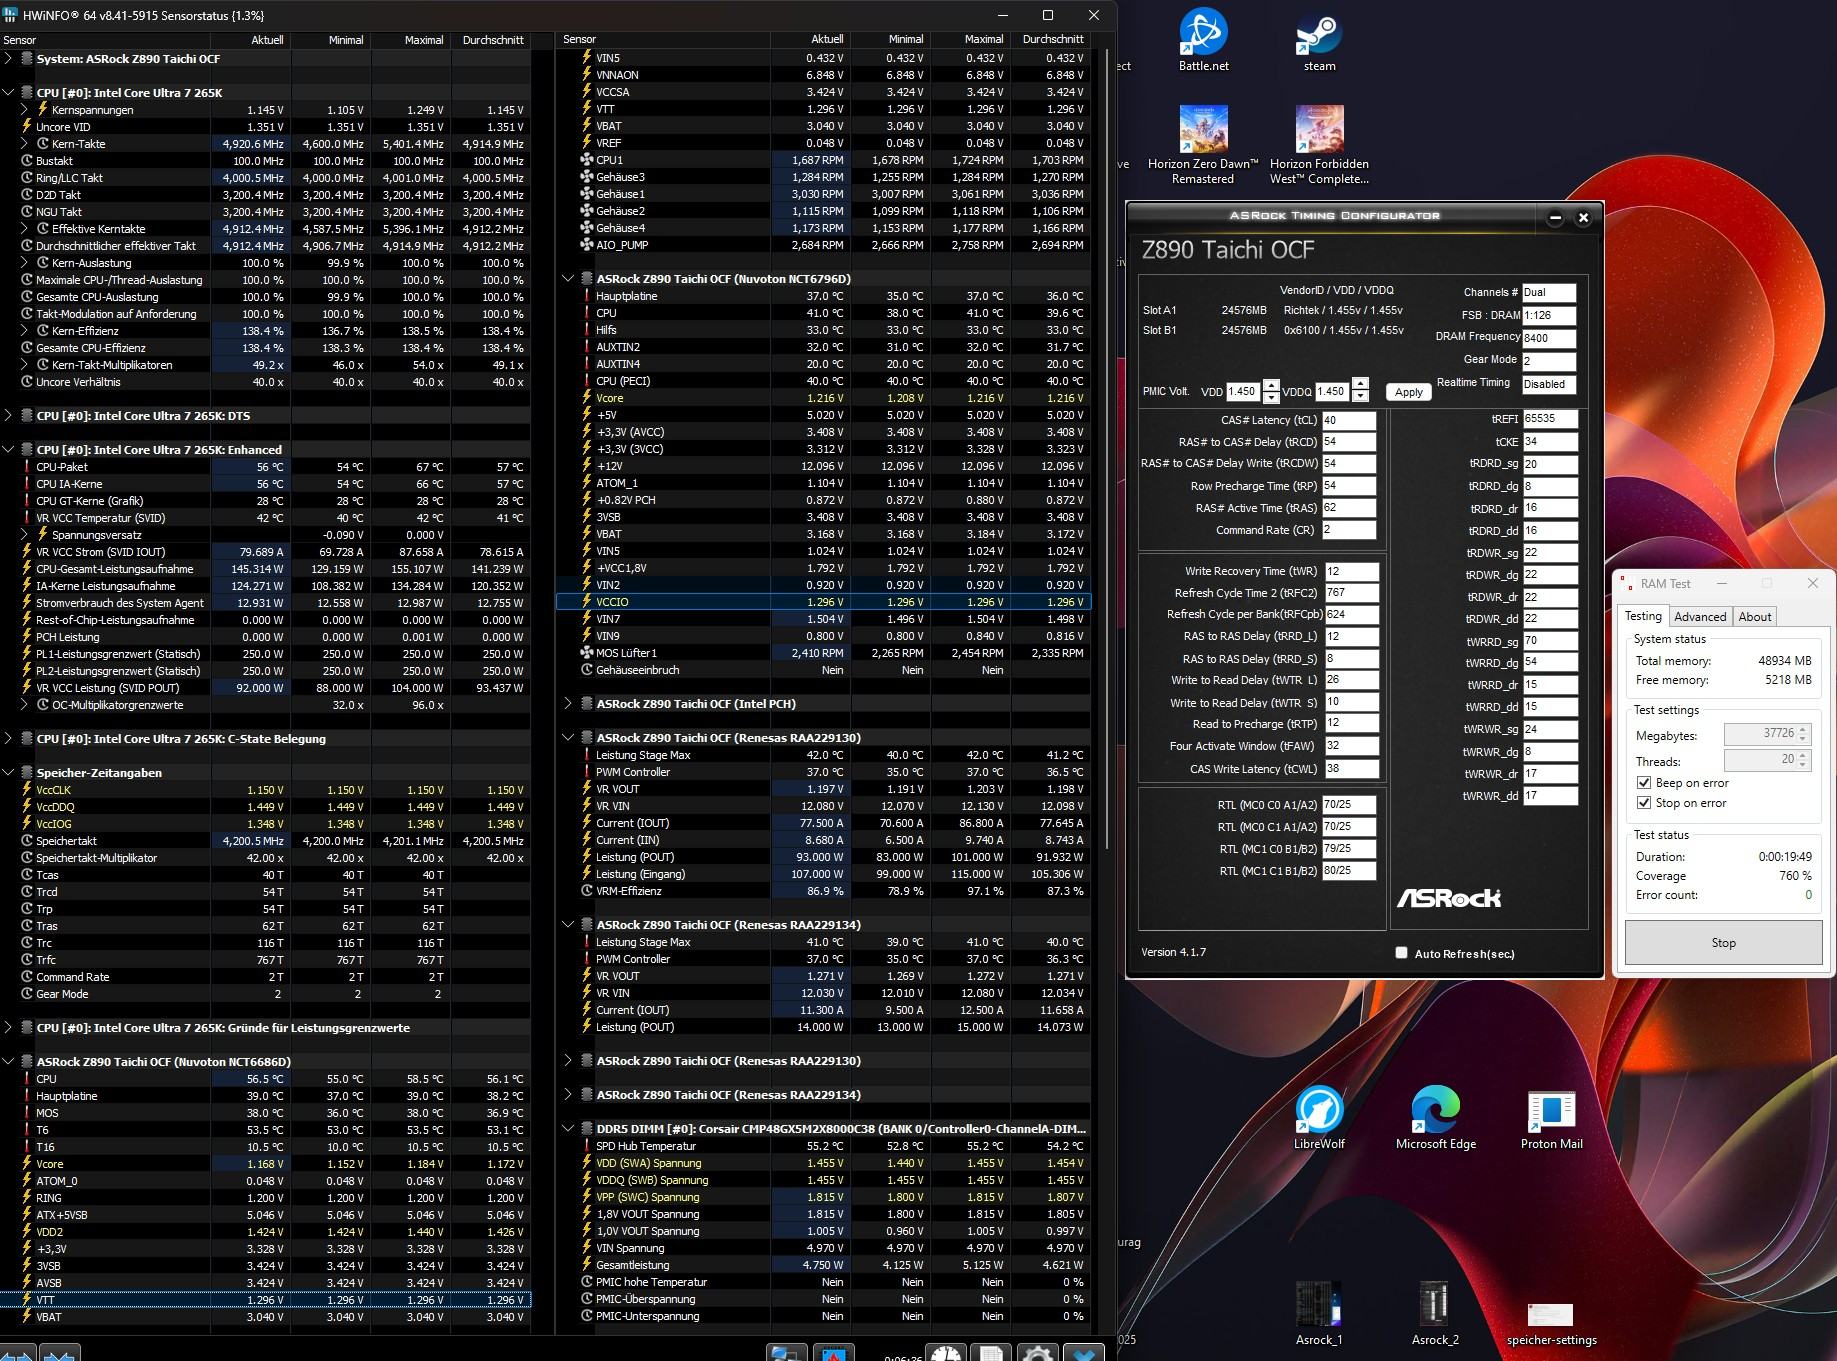Increase the VDDQ PMIC voltage with up arrow
The height and width of the screenshot is (1361, 1837).
1360,386
